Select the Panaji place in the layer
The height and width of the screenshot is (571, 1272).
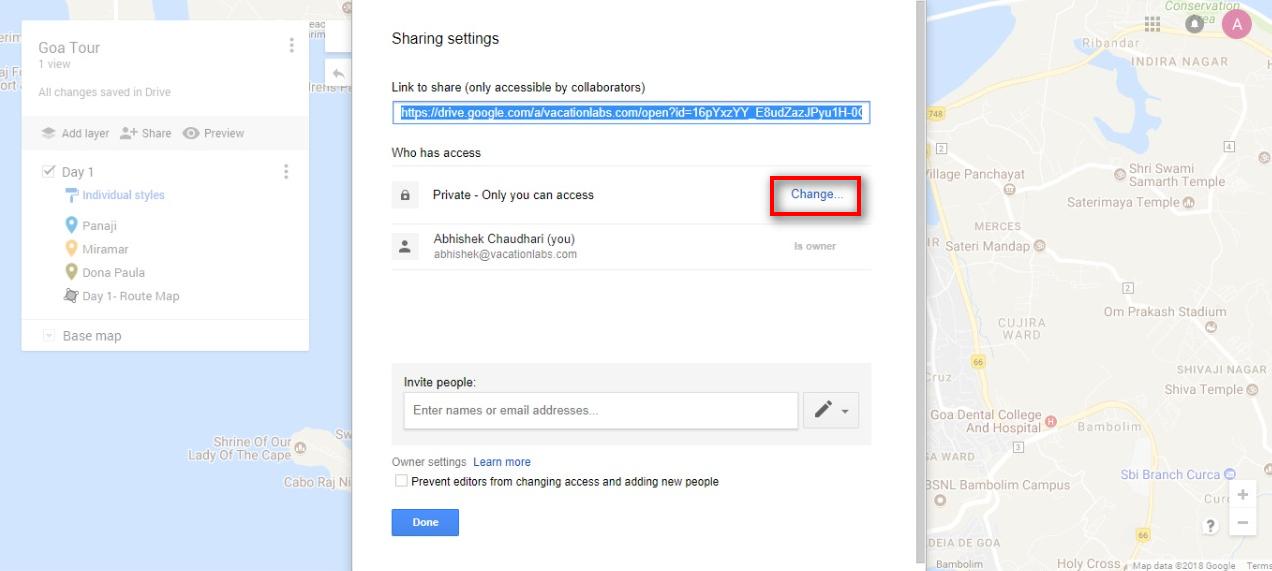pos(99,226)
